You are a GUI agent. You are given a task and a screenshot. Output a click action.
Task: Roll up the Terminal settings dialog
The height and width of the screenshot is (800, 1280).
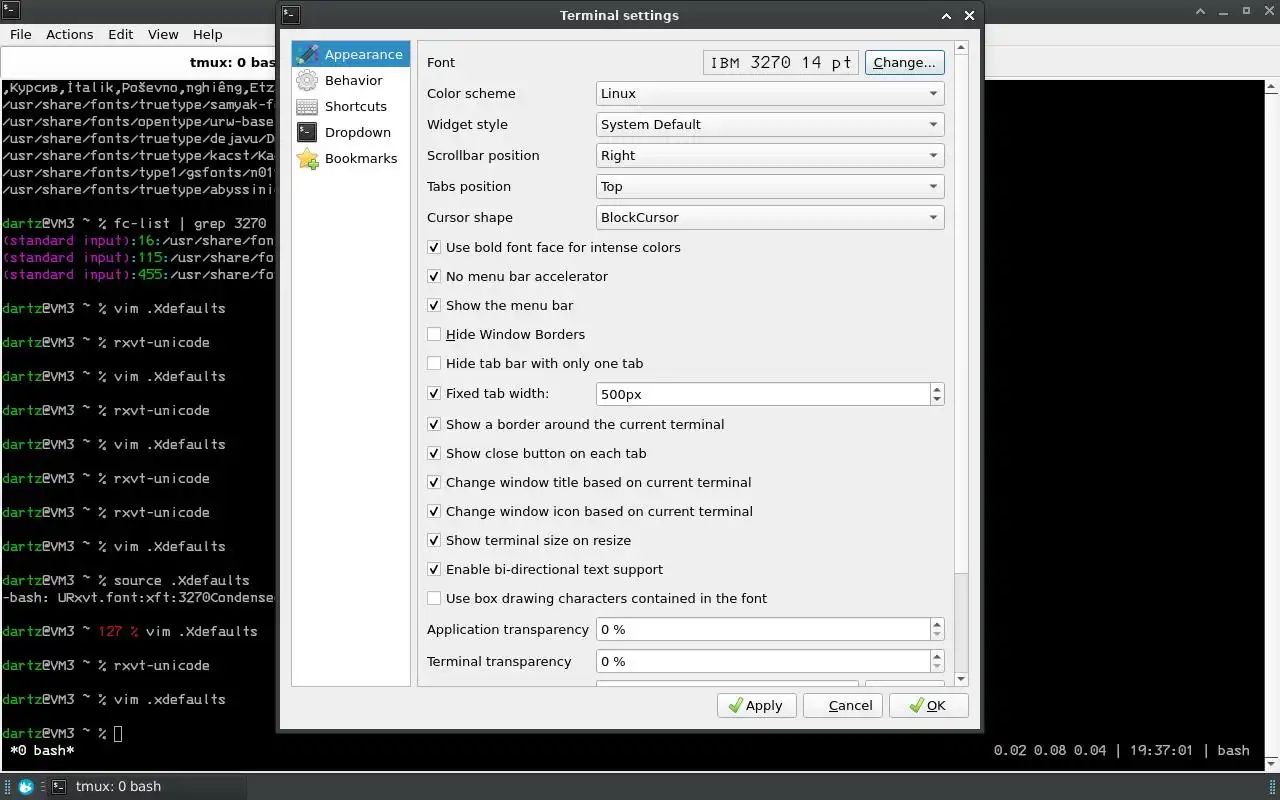[x=946, y=15]
